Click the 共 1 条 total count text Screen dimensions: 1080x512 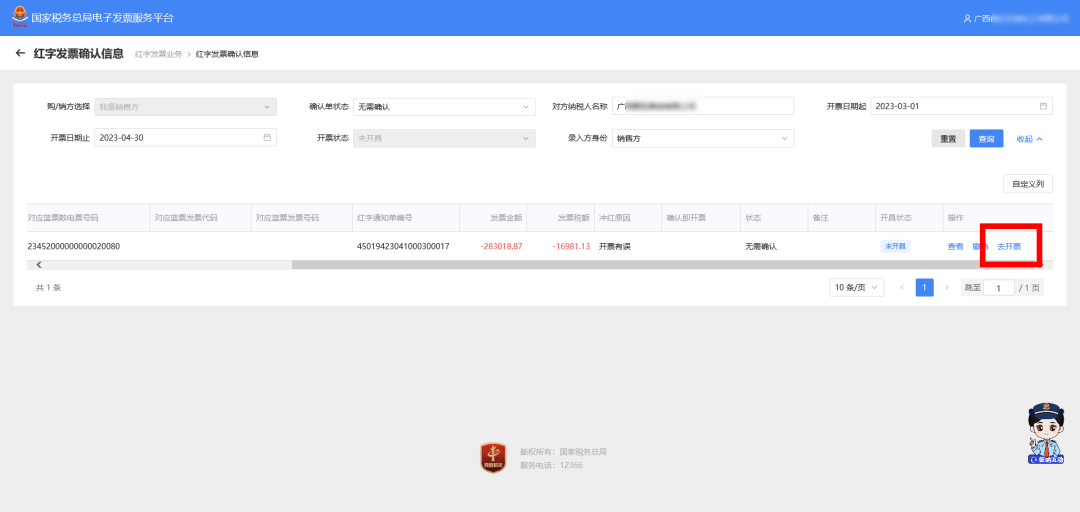click(x=48, y=287)
